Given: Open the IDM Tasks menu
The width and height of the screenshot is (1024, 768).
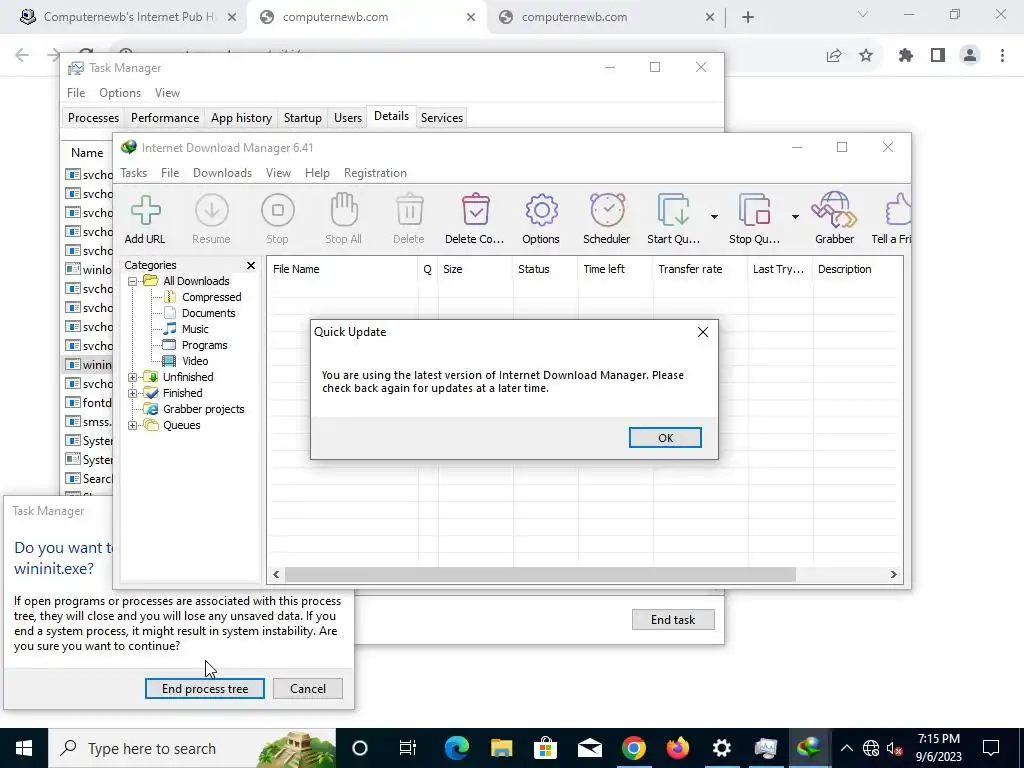Looking at the screenshot, I should click(x=133, y=173).
